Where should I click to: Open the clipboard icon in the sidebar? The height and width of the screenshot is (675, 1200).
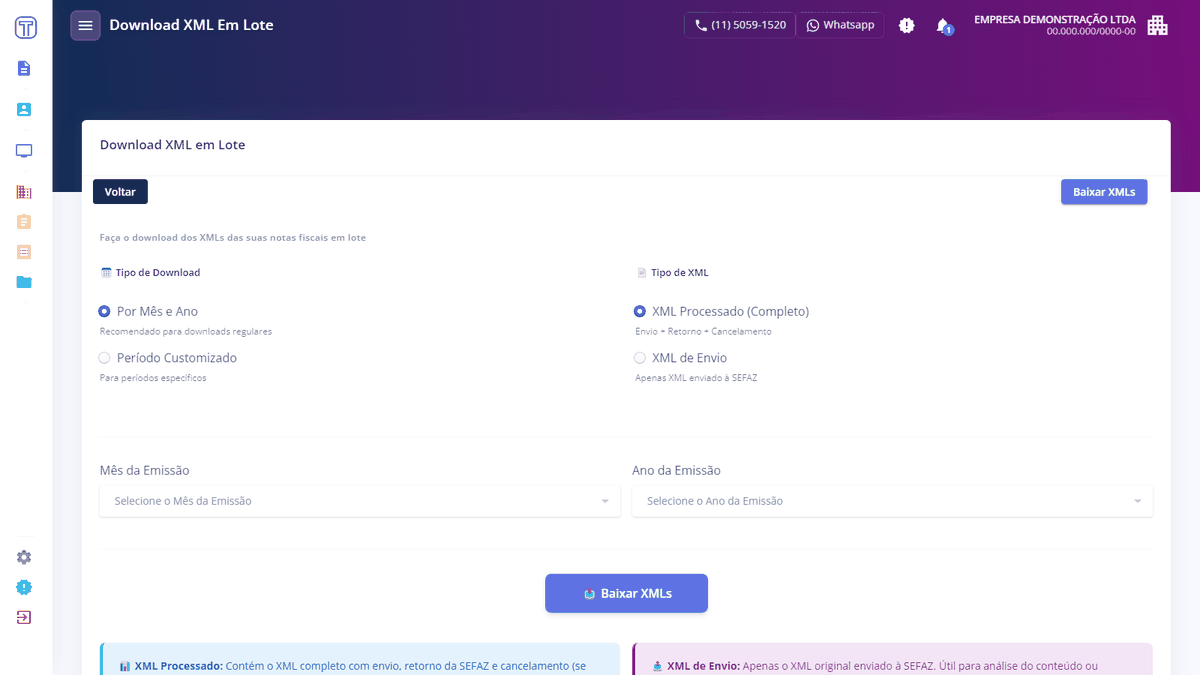pos(24,221)
